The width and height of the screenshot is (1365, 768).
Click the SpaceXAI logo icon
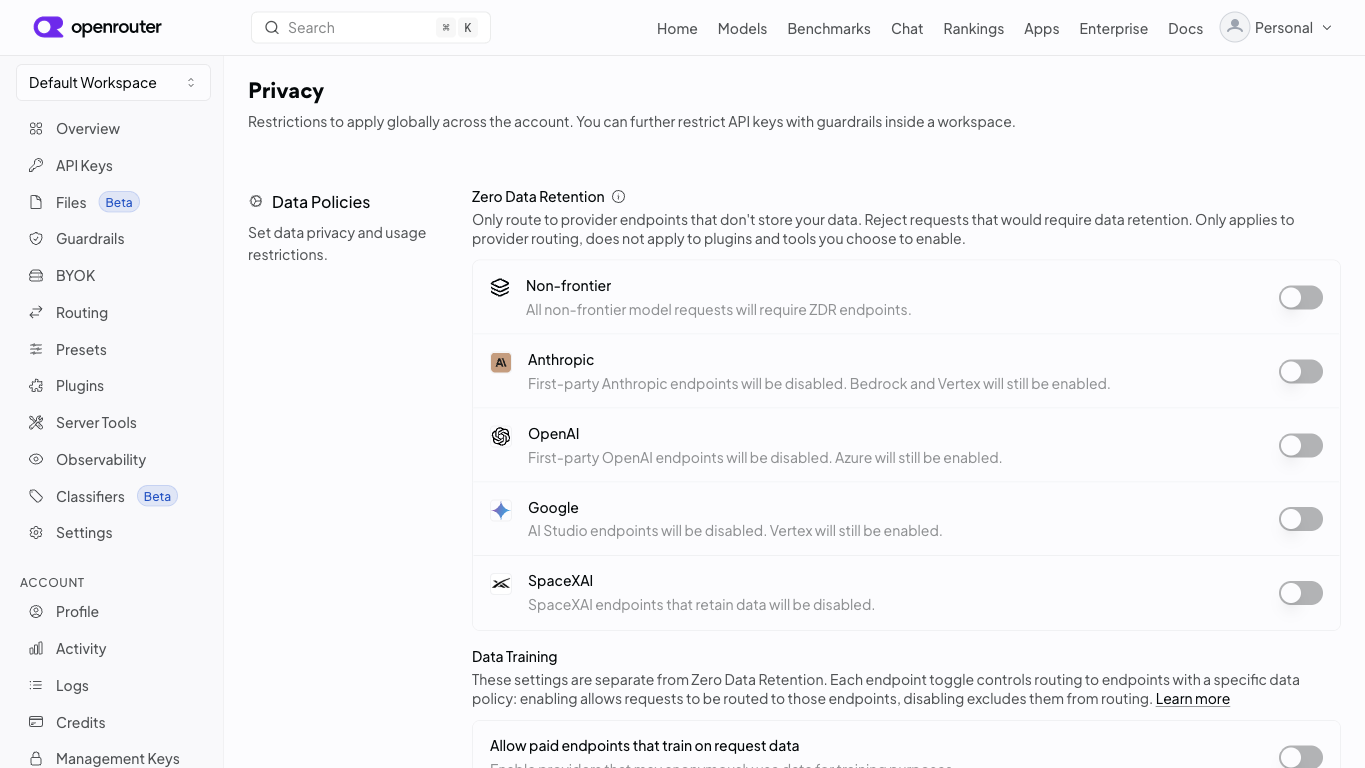tap(501, 584)
